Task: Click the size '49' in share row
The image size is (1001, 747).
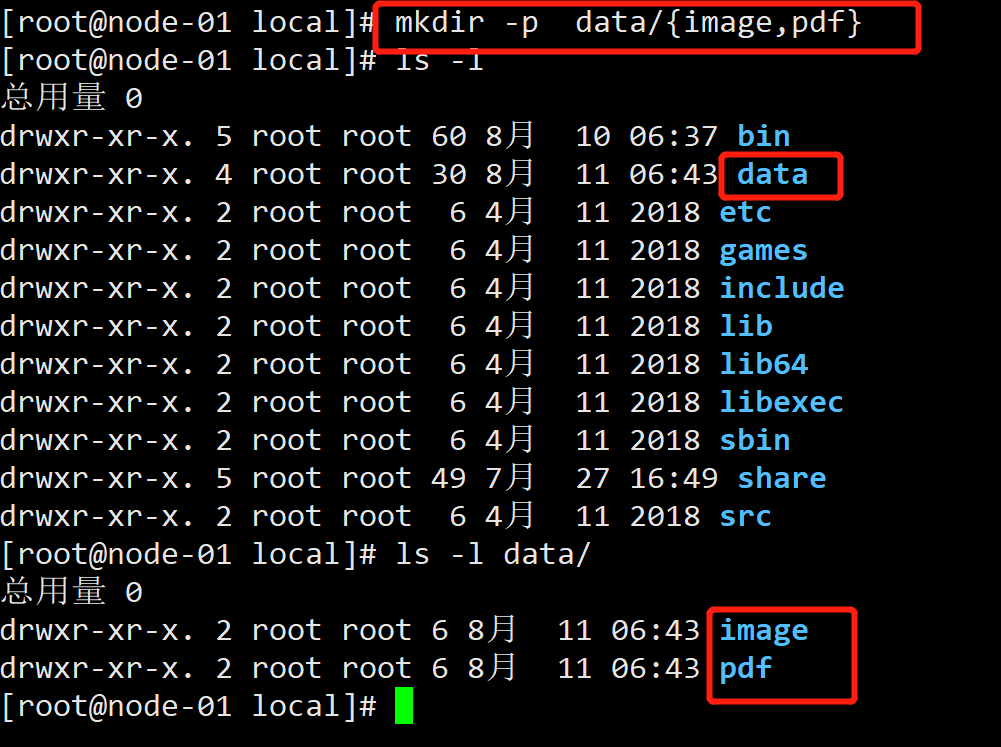Action: coord(449,478)
